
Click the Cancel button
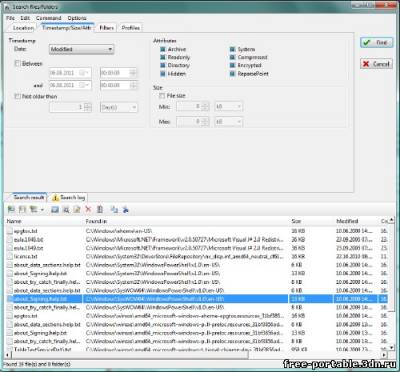coord(375,64)
